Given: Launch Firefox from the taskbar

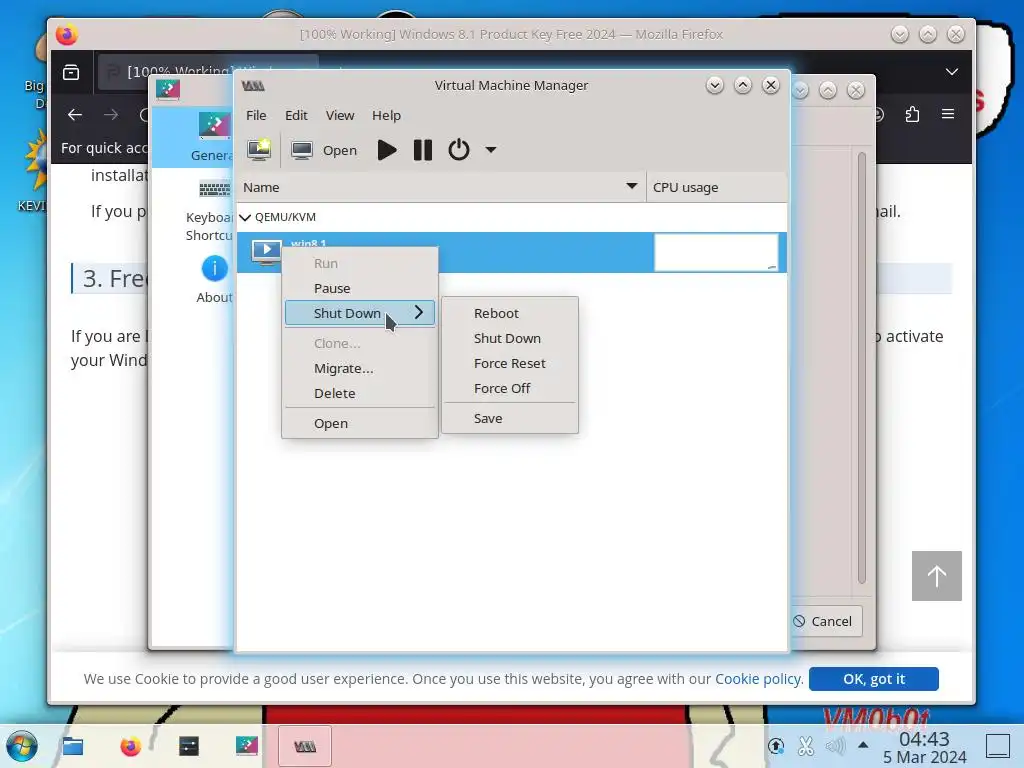Looking at the screenshot, I should click(131, 746).
